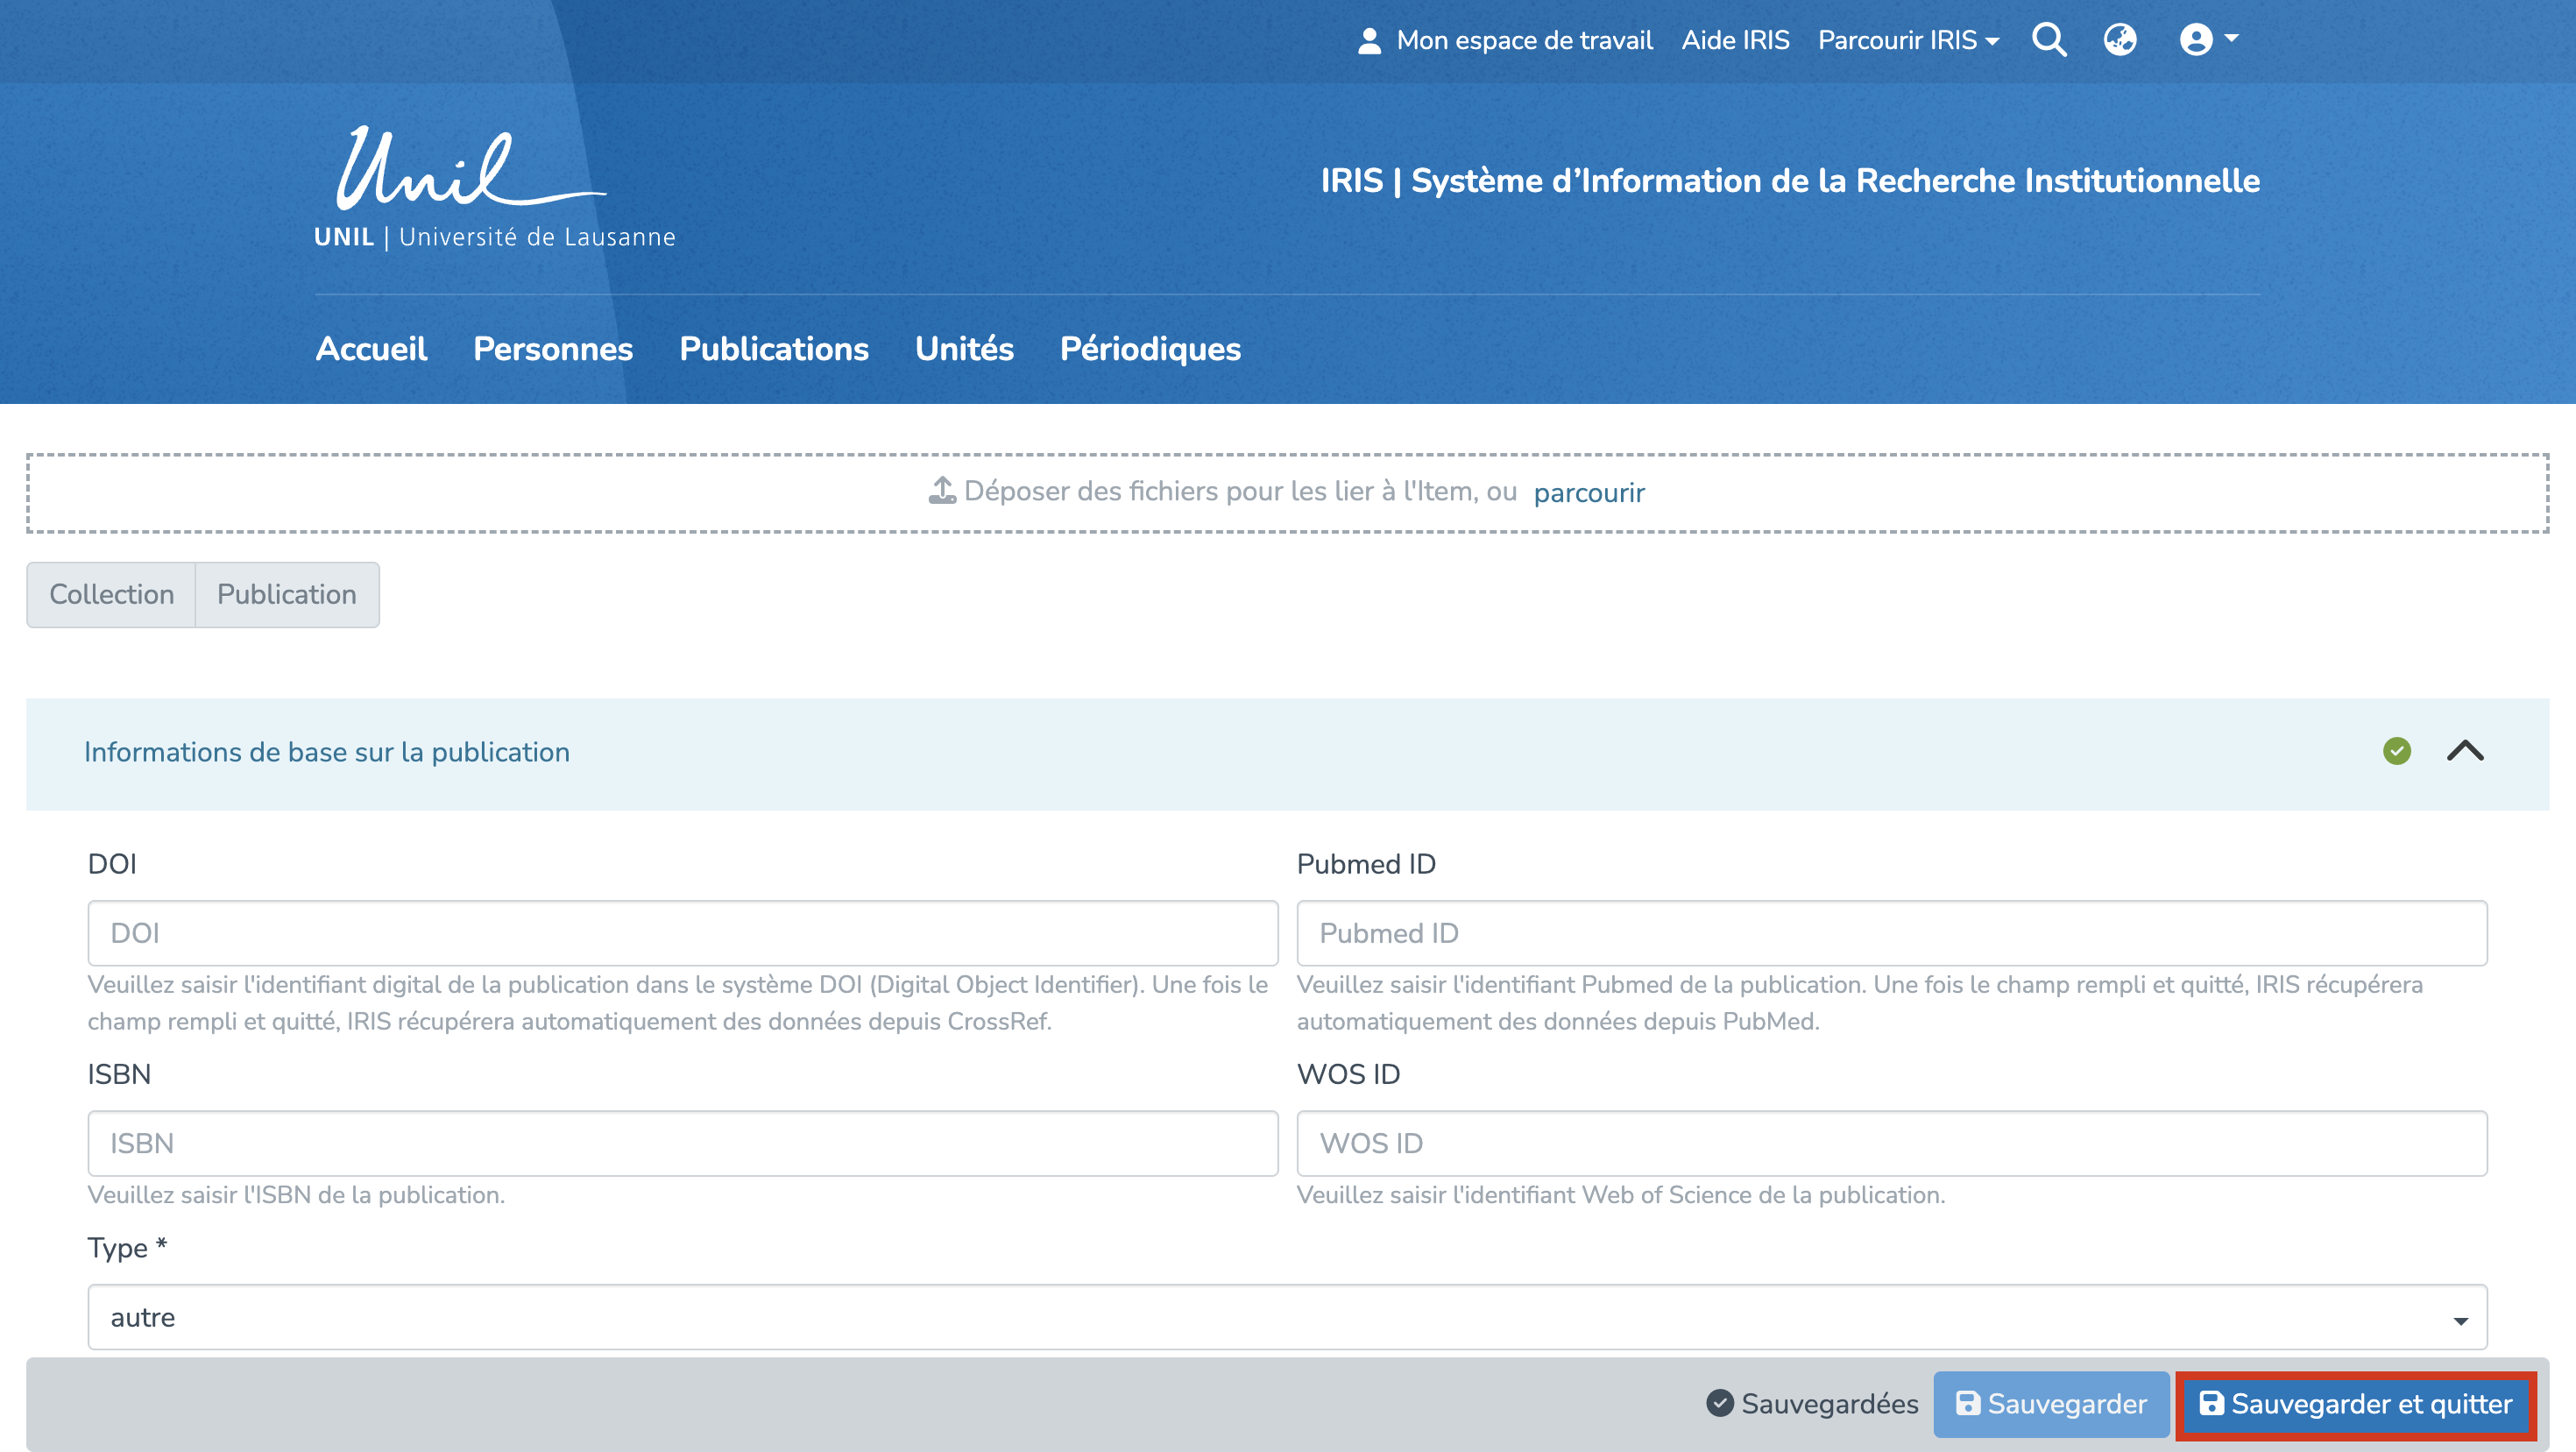Click the green section validity check icon
The height and width of the screenshot is (1452, 2576).
tap(2396, 751)
